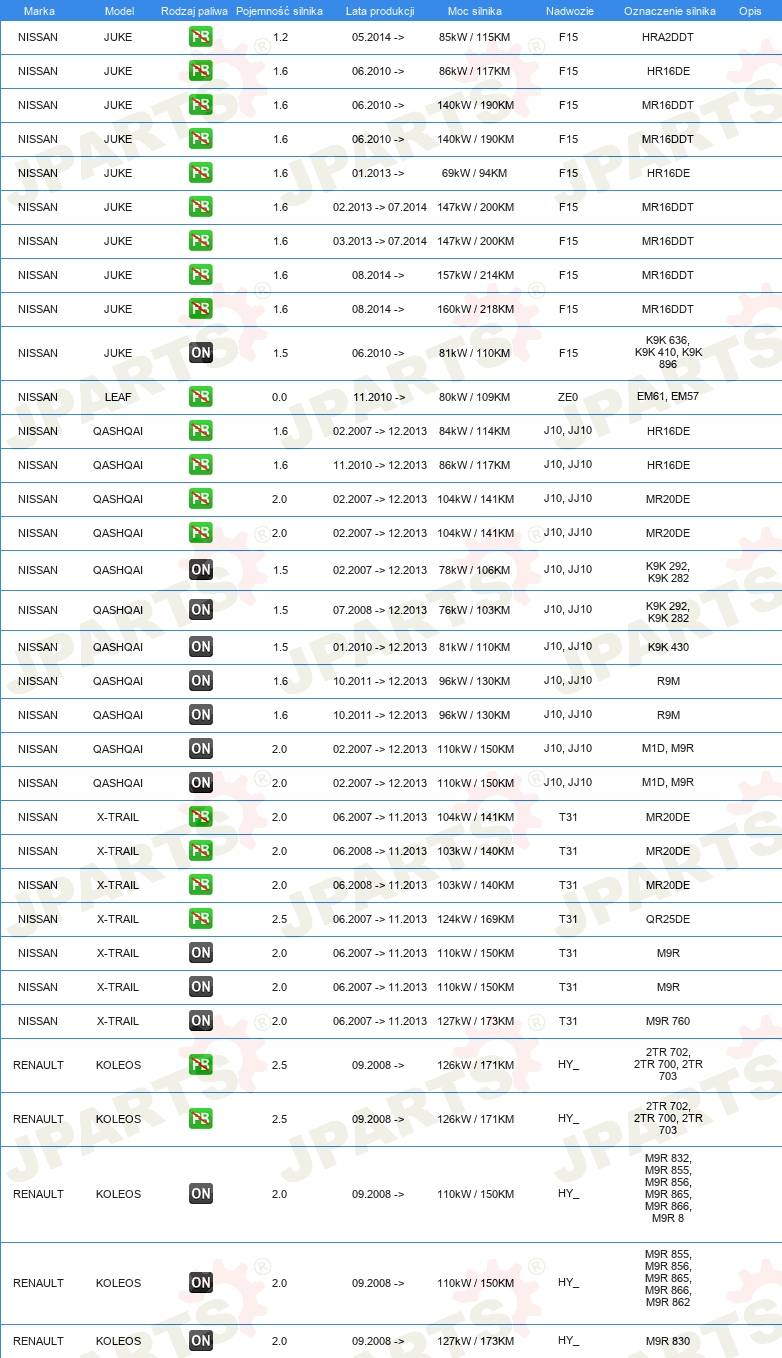Click the petrol icon for JUKE 160kW / 218KM
Viewport: 782px width, 1358px height.
tap(201, 309)
